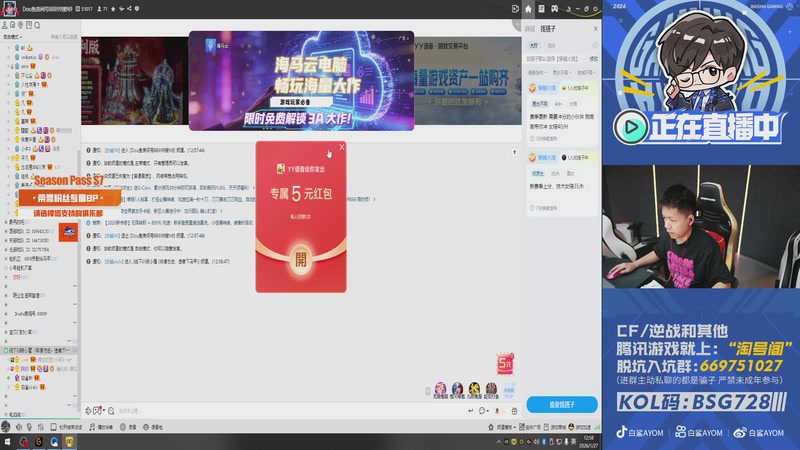Viewport: 800px width, 450px height.
Task: Click the 录音 record button in bottom toolbar
Action: pyautogui.click(x=128, y=427)
